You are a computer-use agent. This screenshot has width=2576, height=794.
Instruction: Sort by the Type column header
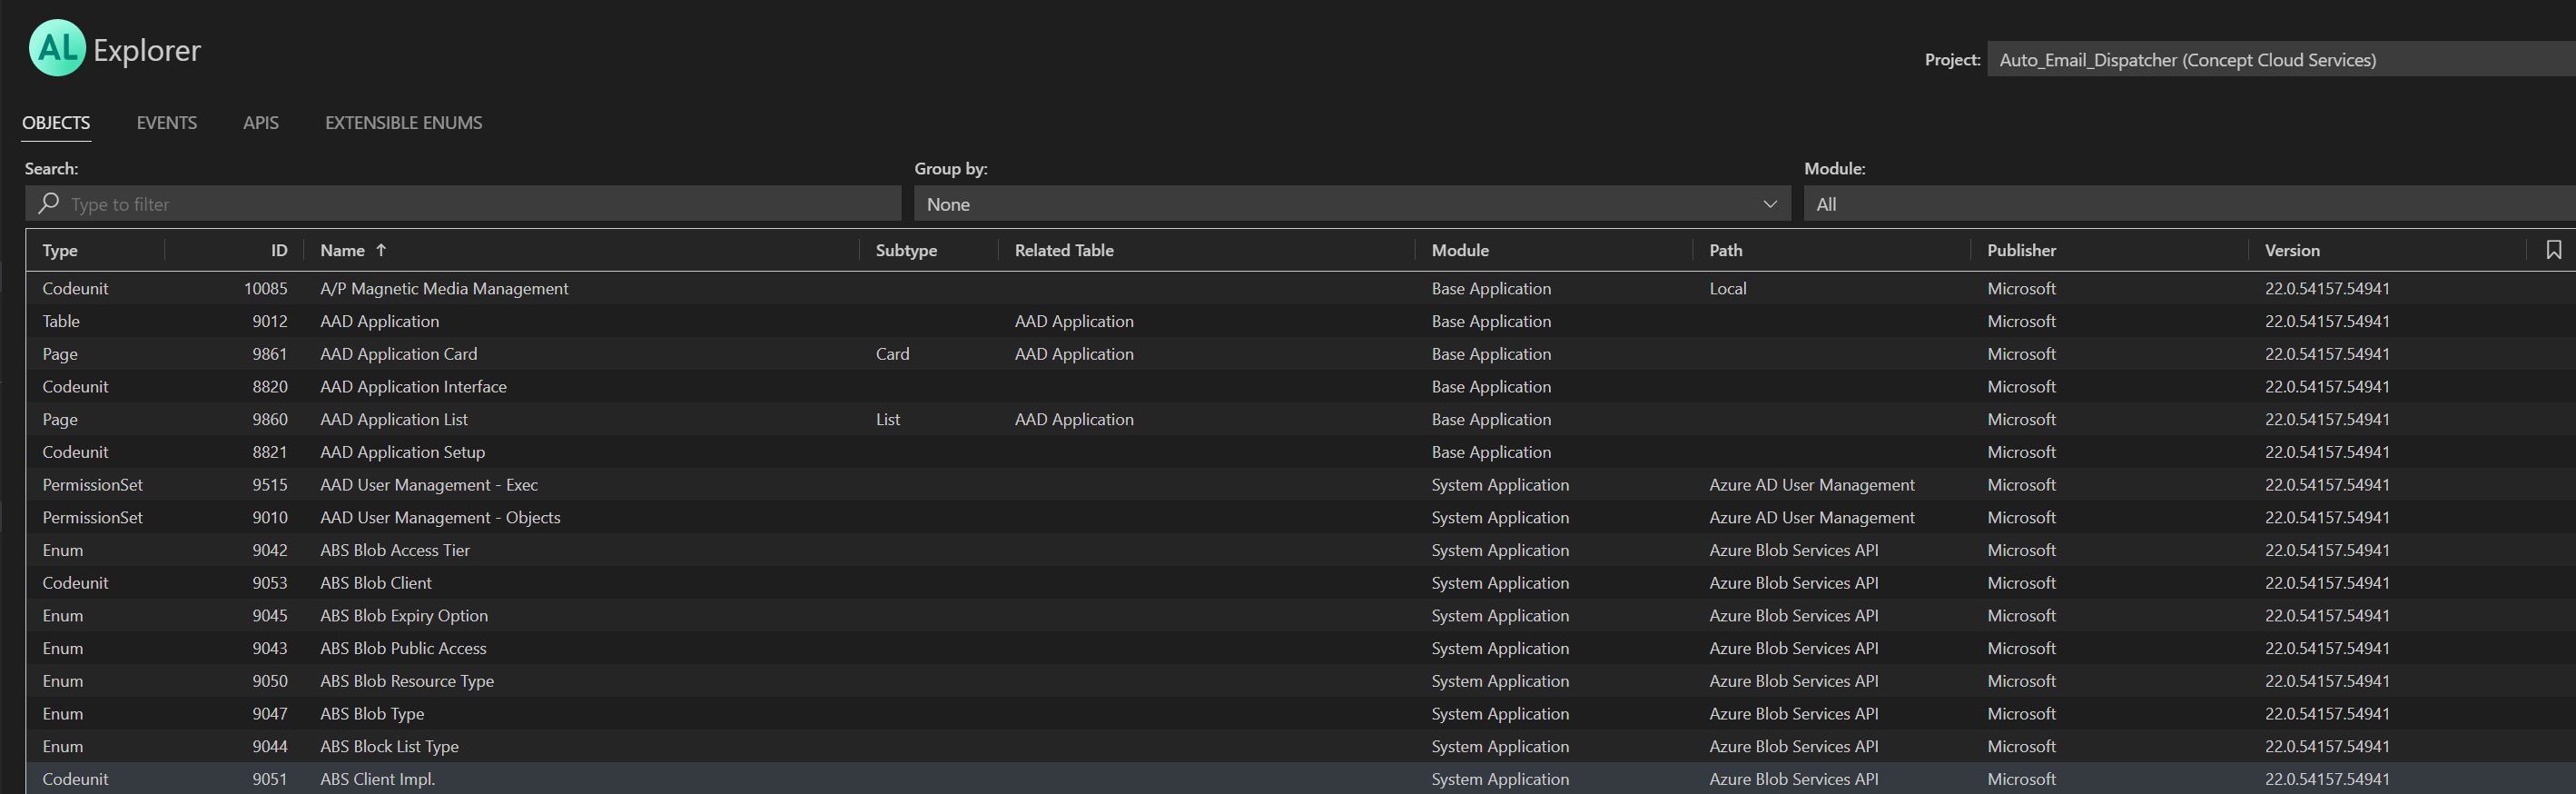60,251
